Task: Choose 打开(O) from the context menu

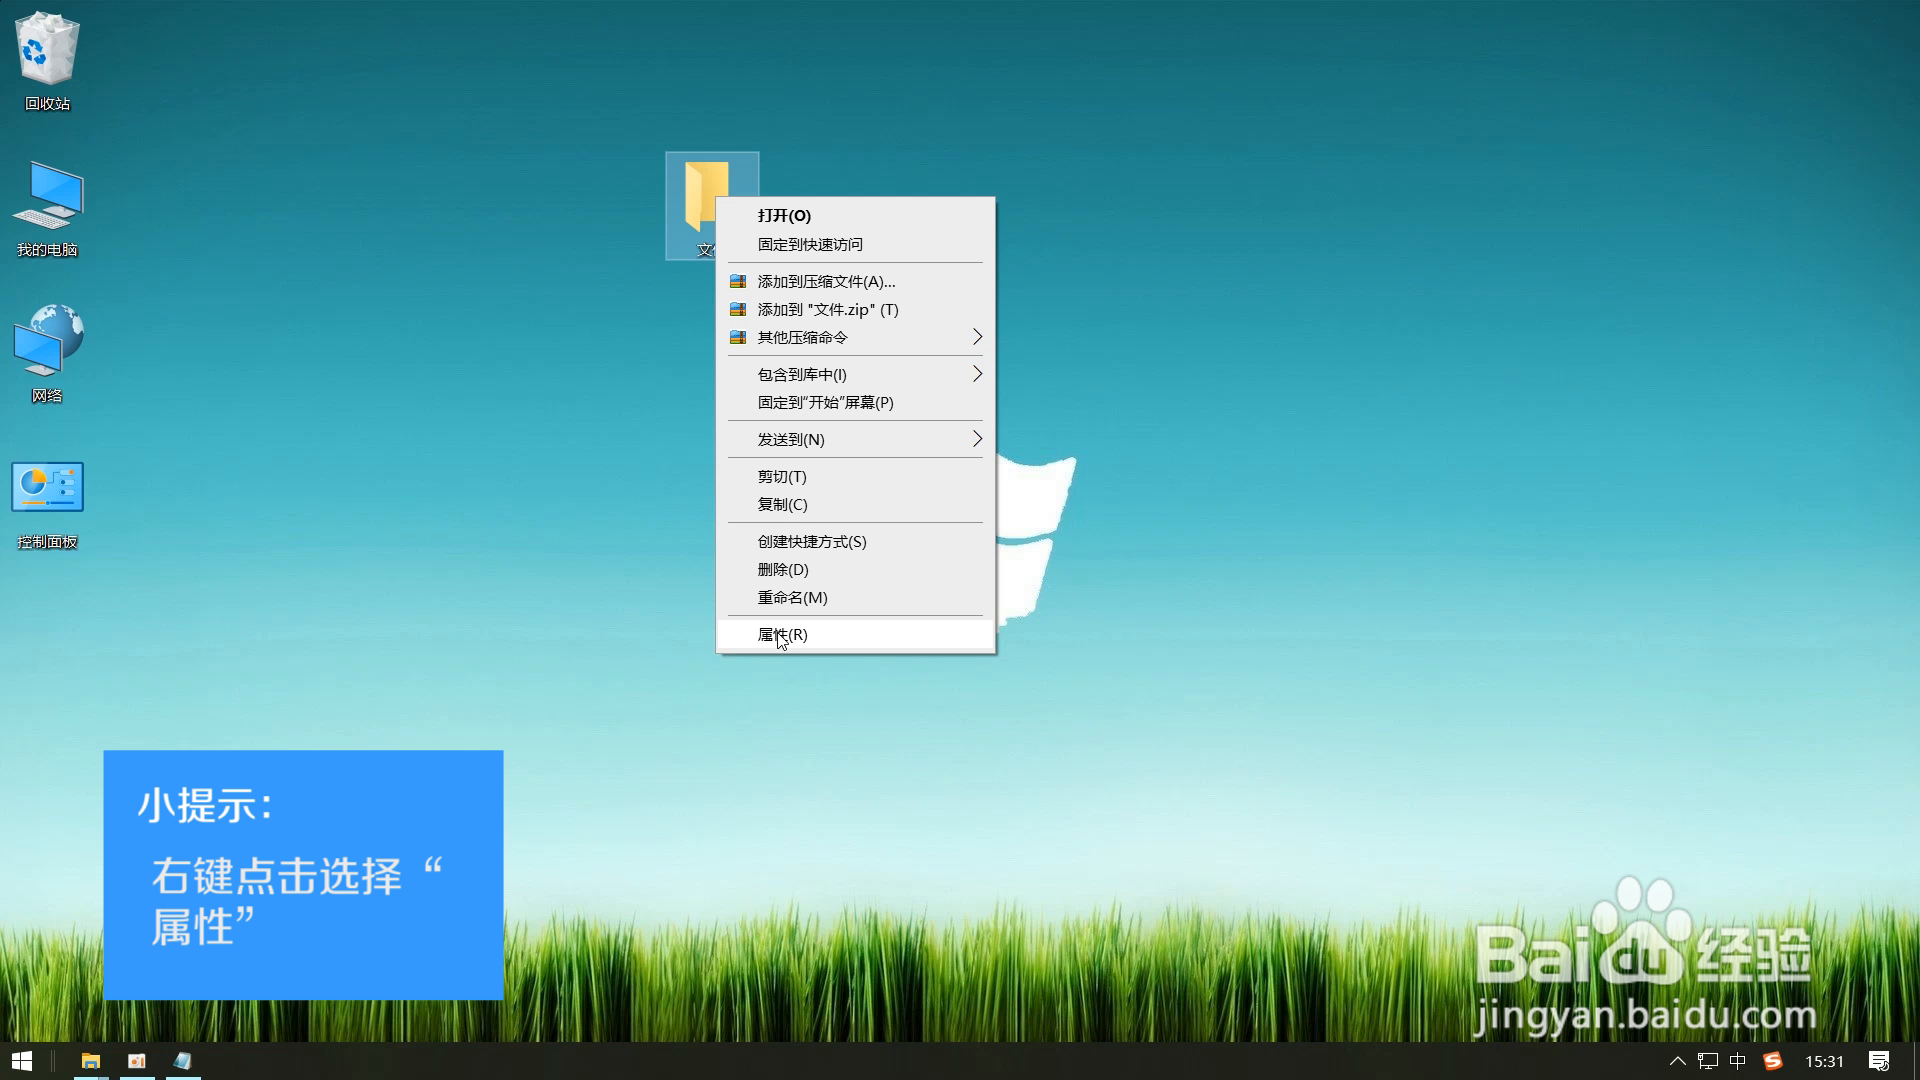Action: [856, 216]
